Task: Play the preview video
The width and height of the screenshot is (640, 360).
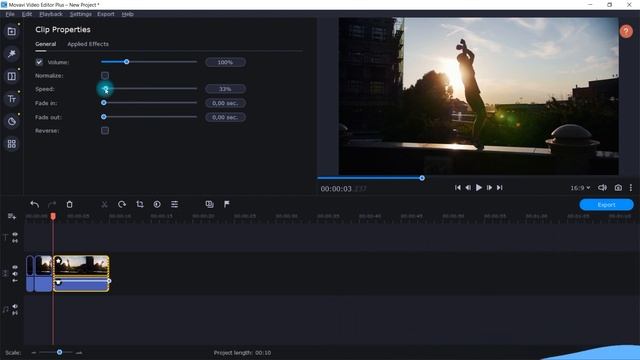Action: point(479,188)
